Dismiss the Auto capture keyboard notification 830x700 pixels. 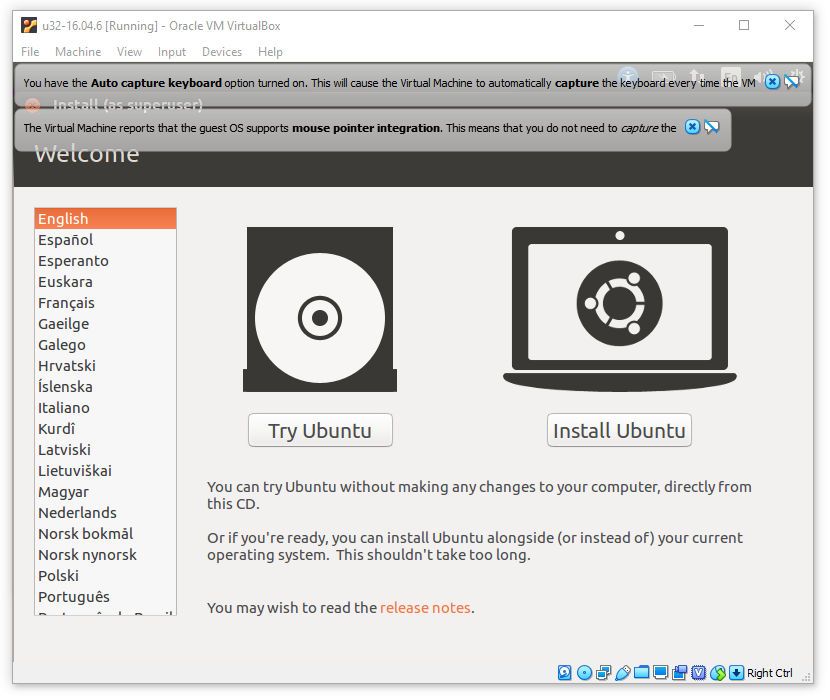772,82
